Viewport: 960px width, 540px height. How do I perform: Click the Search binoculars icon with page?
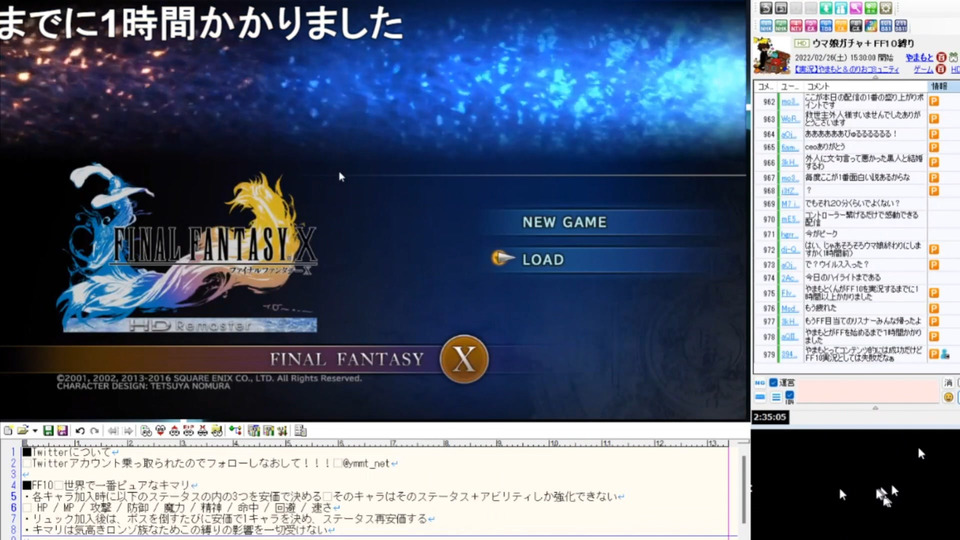[146, 431]
